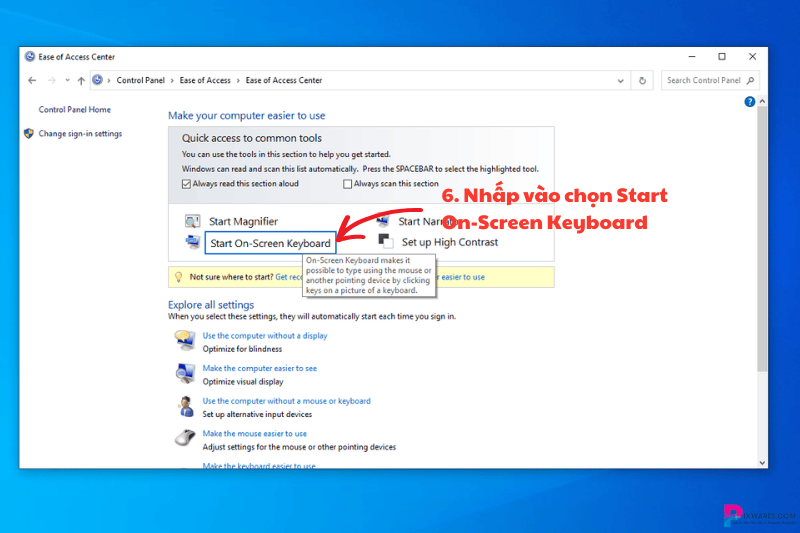Click the shield icon for sign-in settings
800x533 pixels.
29,133
